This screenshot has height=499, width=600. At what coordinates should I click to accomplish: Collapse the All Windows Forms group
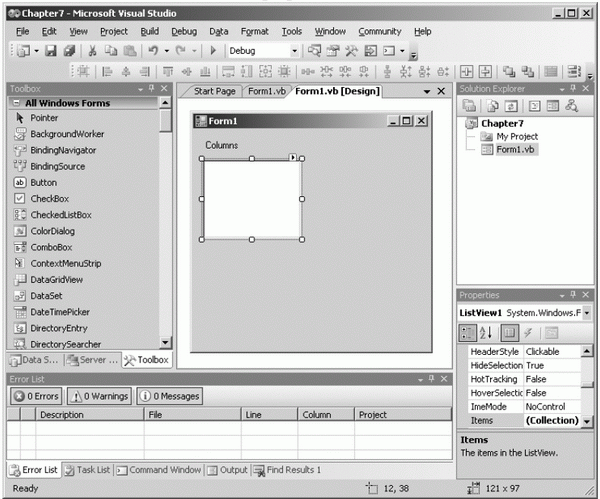[x=16, y=103]
